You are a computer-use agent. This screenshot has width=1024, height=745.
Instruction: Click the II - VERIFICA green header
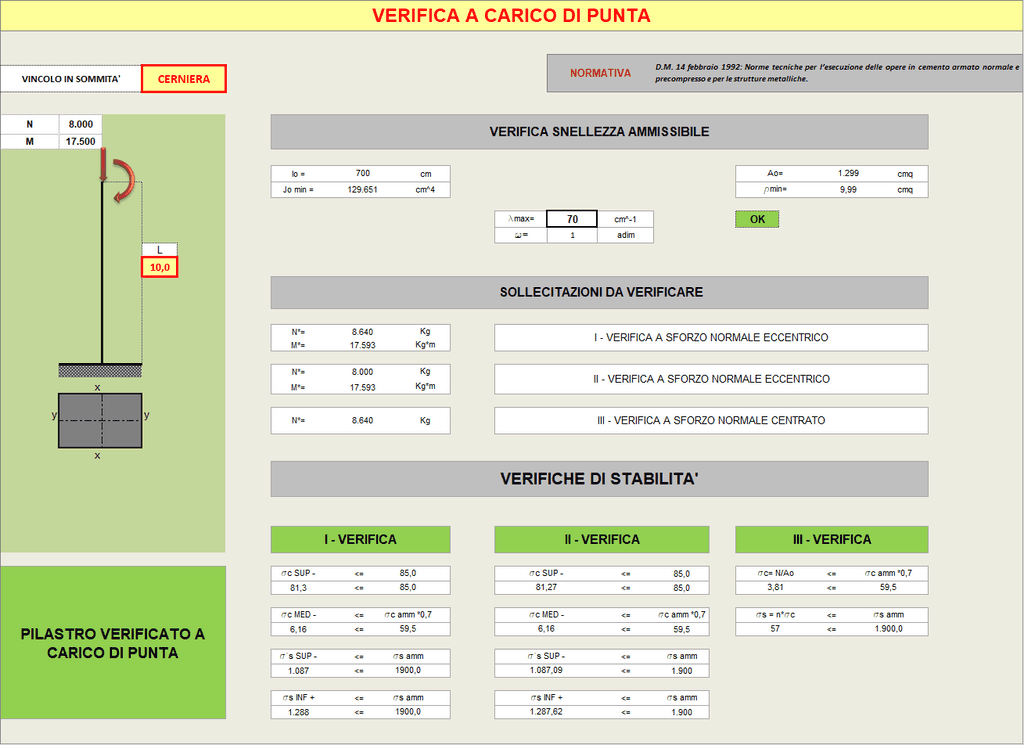[x=601, y=539]
